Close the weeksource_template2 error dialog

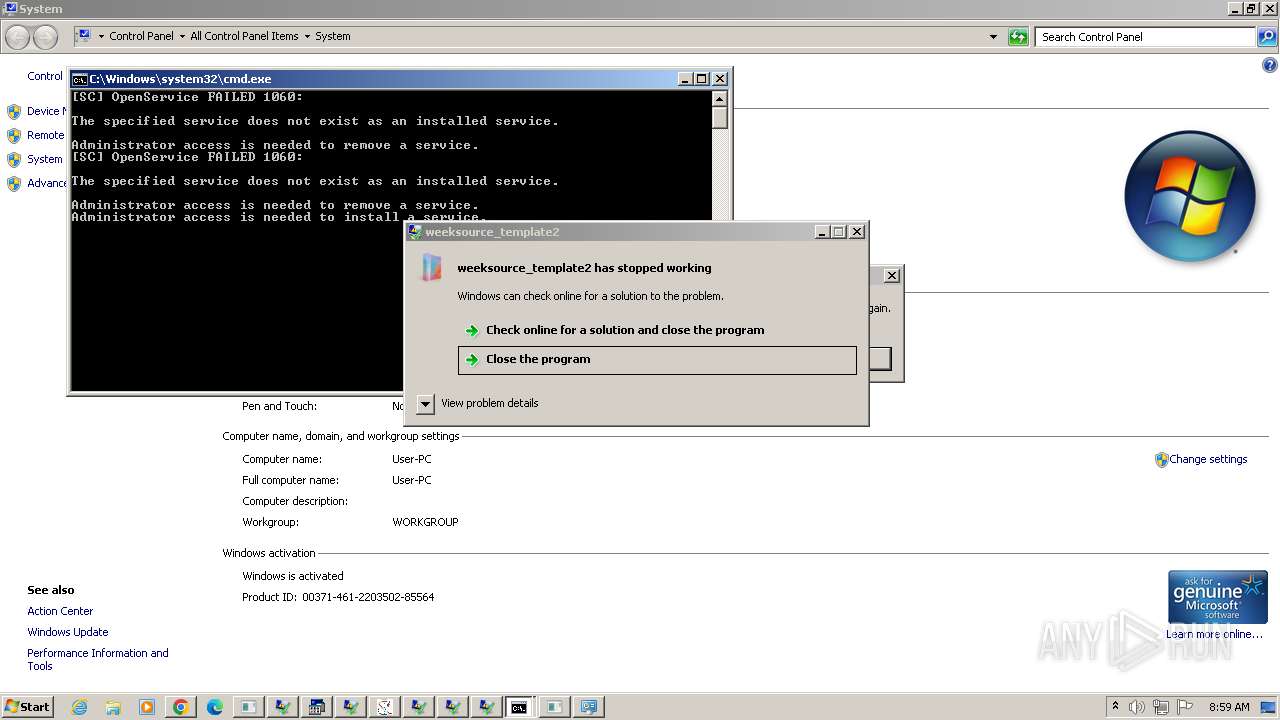[857, 232]
